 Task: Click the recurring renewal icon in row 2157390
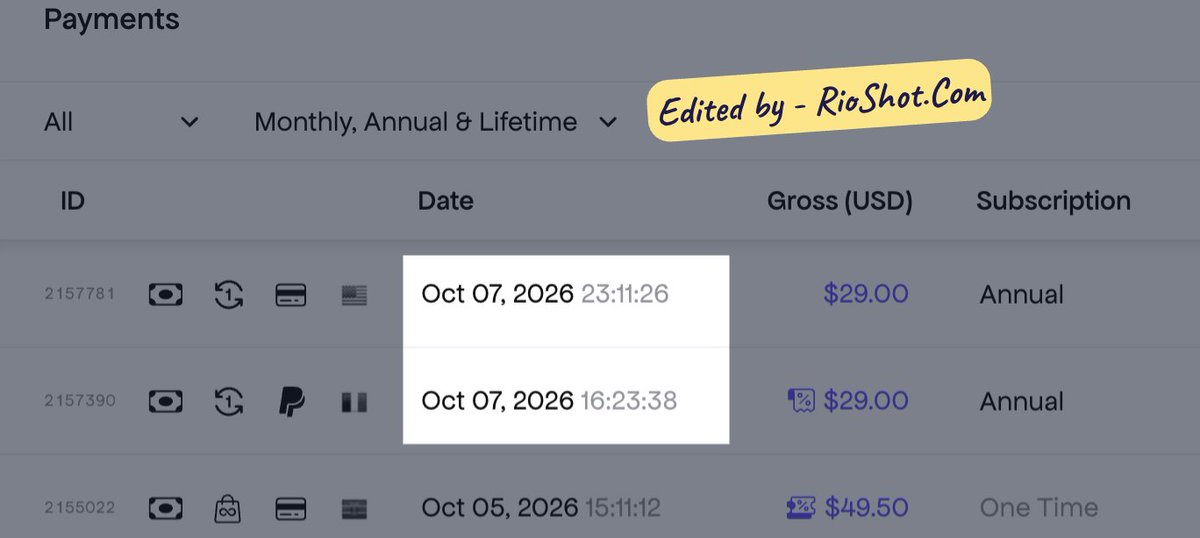point(229,402)
